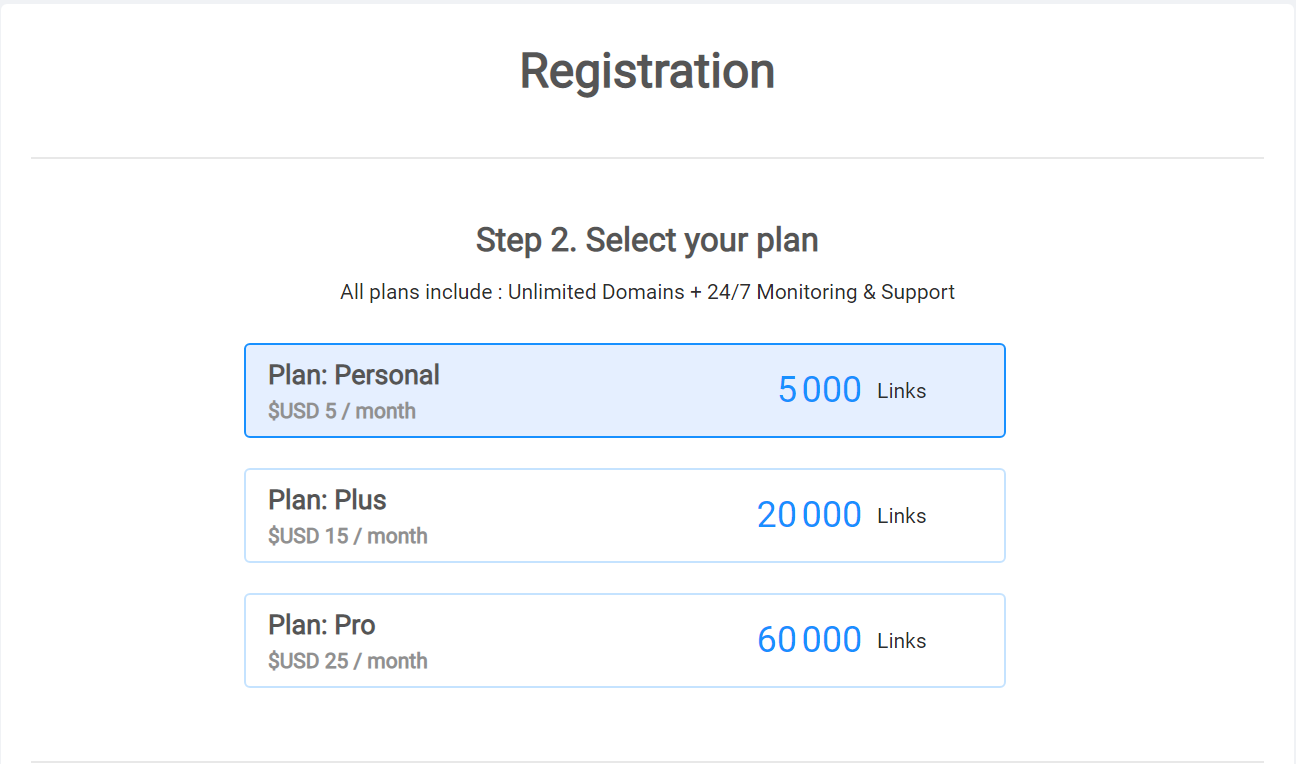Click the $USD 5 / month price
The width and height of the screenshot is (1296, 764).
(342, 411)
